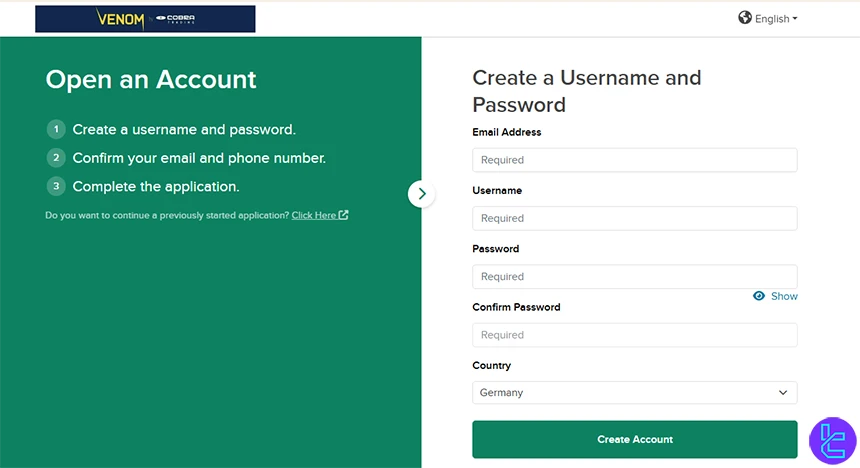Click the 'Open an Account' heading
The width and height of the screenshot is (860, 468).
pyautogui.click(x=151, y=80)
